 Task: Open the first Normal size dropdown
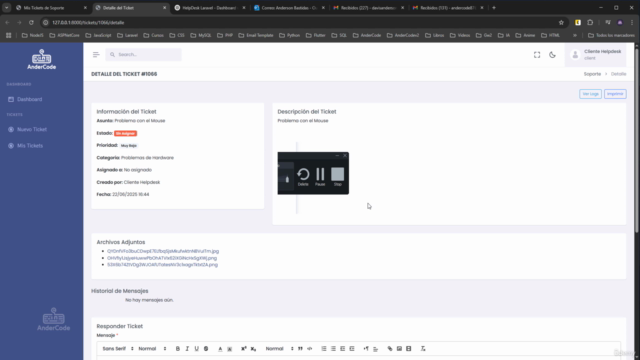click(152, 349)
